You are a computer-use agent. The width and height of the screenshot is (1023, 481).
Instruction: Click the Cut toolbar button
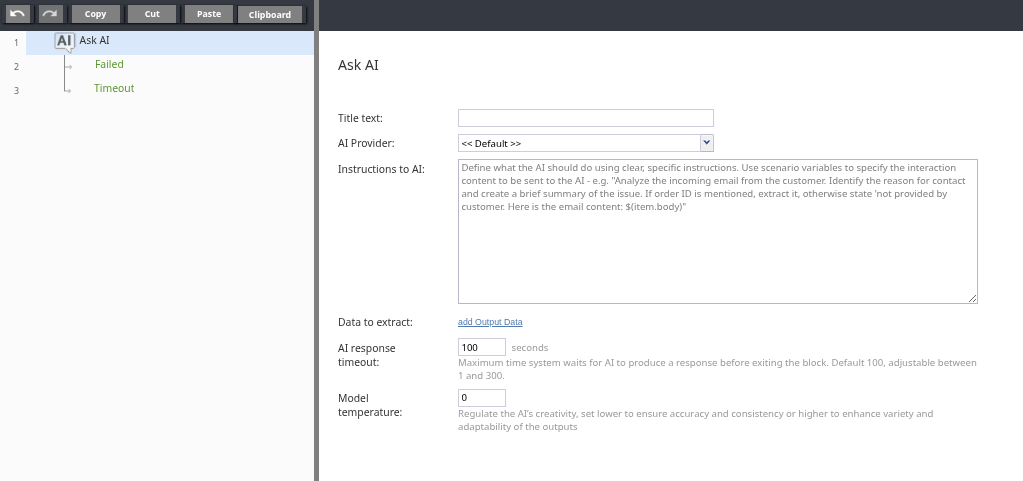click(x=152, y=14)
